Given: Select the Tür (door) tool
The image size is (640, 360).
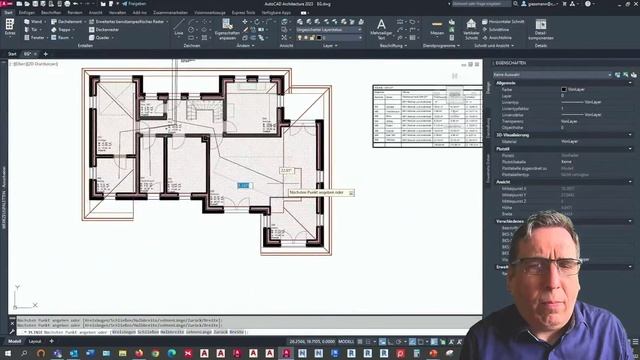Looking at the screenshot, I should click(x=31, y=30).
